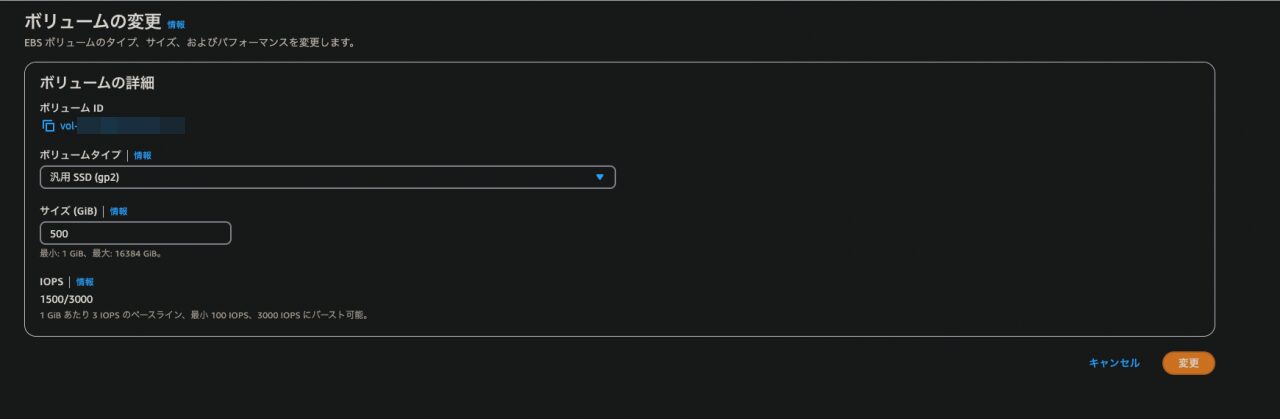This screenshot has height=419, width=1280.
Task: Open 情報 link beside IOPS label
Action: [x=85, y=282]
